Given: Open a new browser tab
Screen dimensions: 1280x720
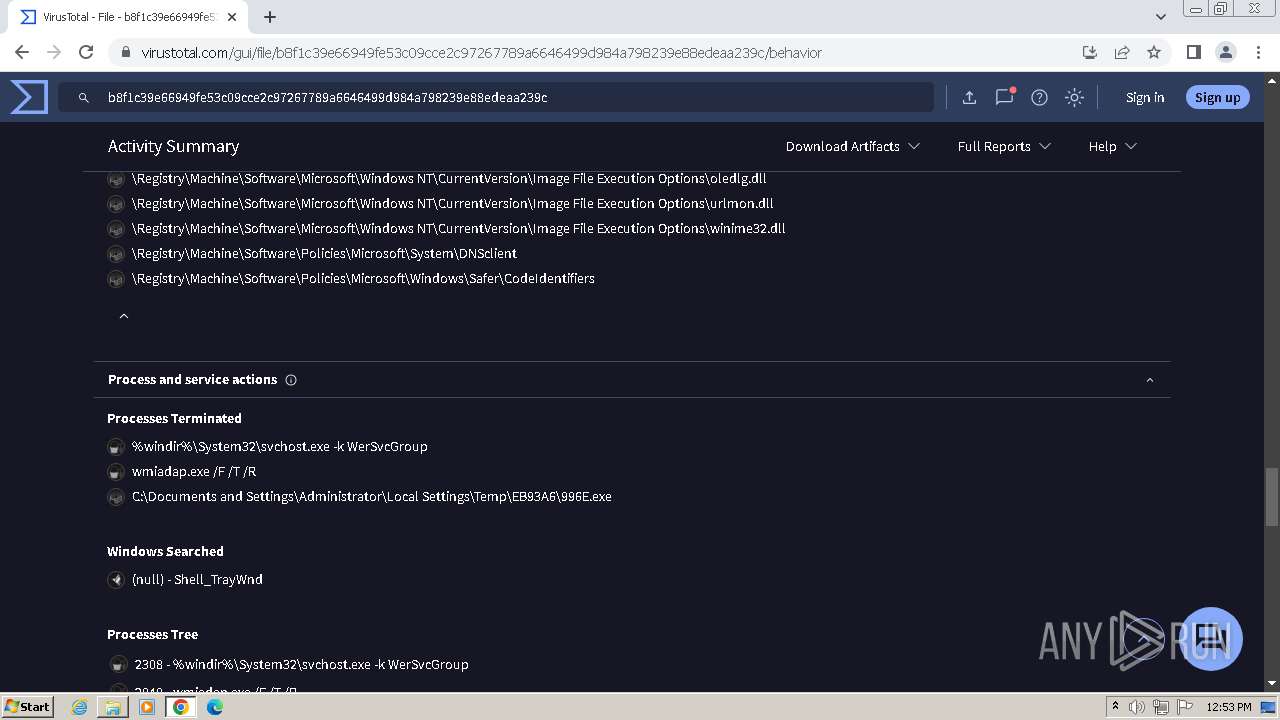Looking at the screenshot, I should tap(270, 17).
